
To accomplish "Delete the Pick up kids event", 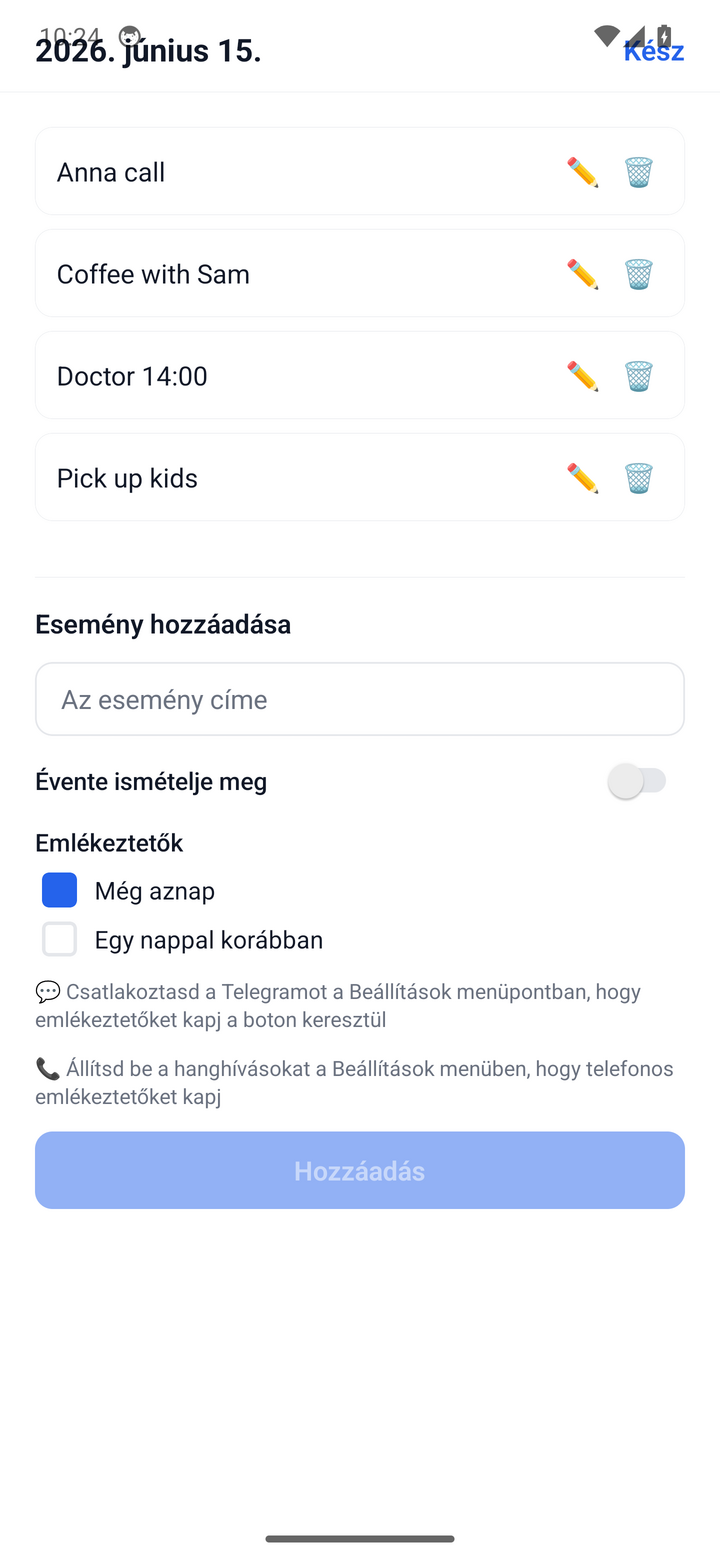I will pyautogui.click(x=639, y=478).
